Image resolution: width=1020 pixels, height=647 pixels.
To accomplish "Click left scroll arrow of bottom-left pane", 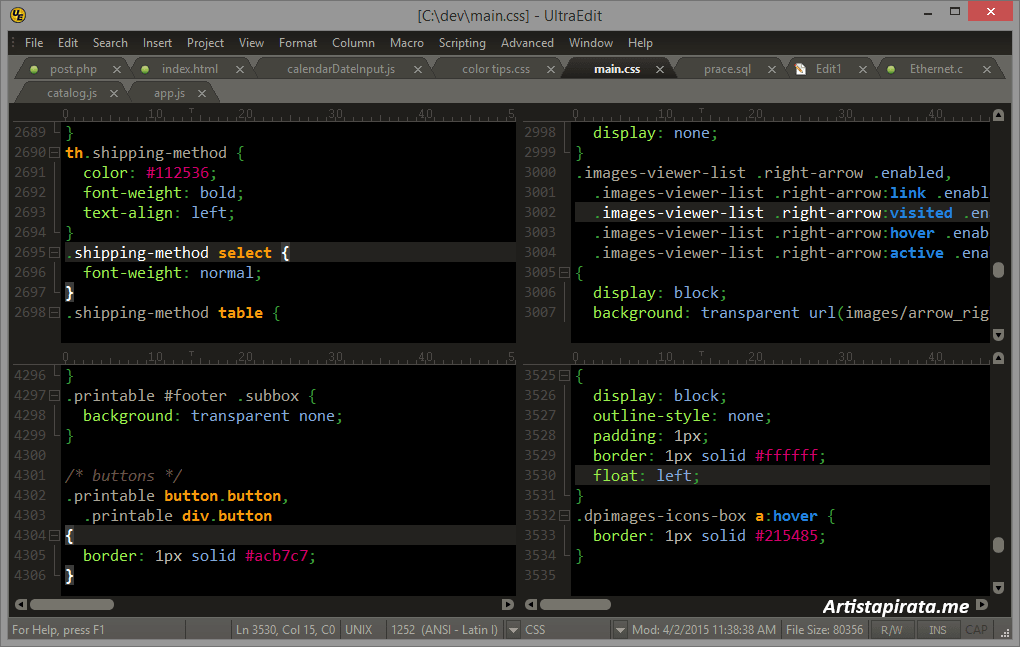I will pyautogui.click(x=19, y=604).
